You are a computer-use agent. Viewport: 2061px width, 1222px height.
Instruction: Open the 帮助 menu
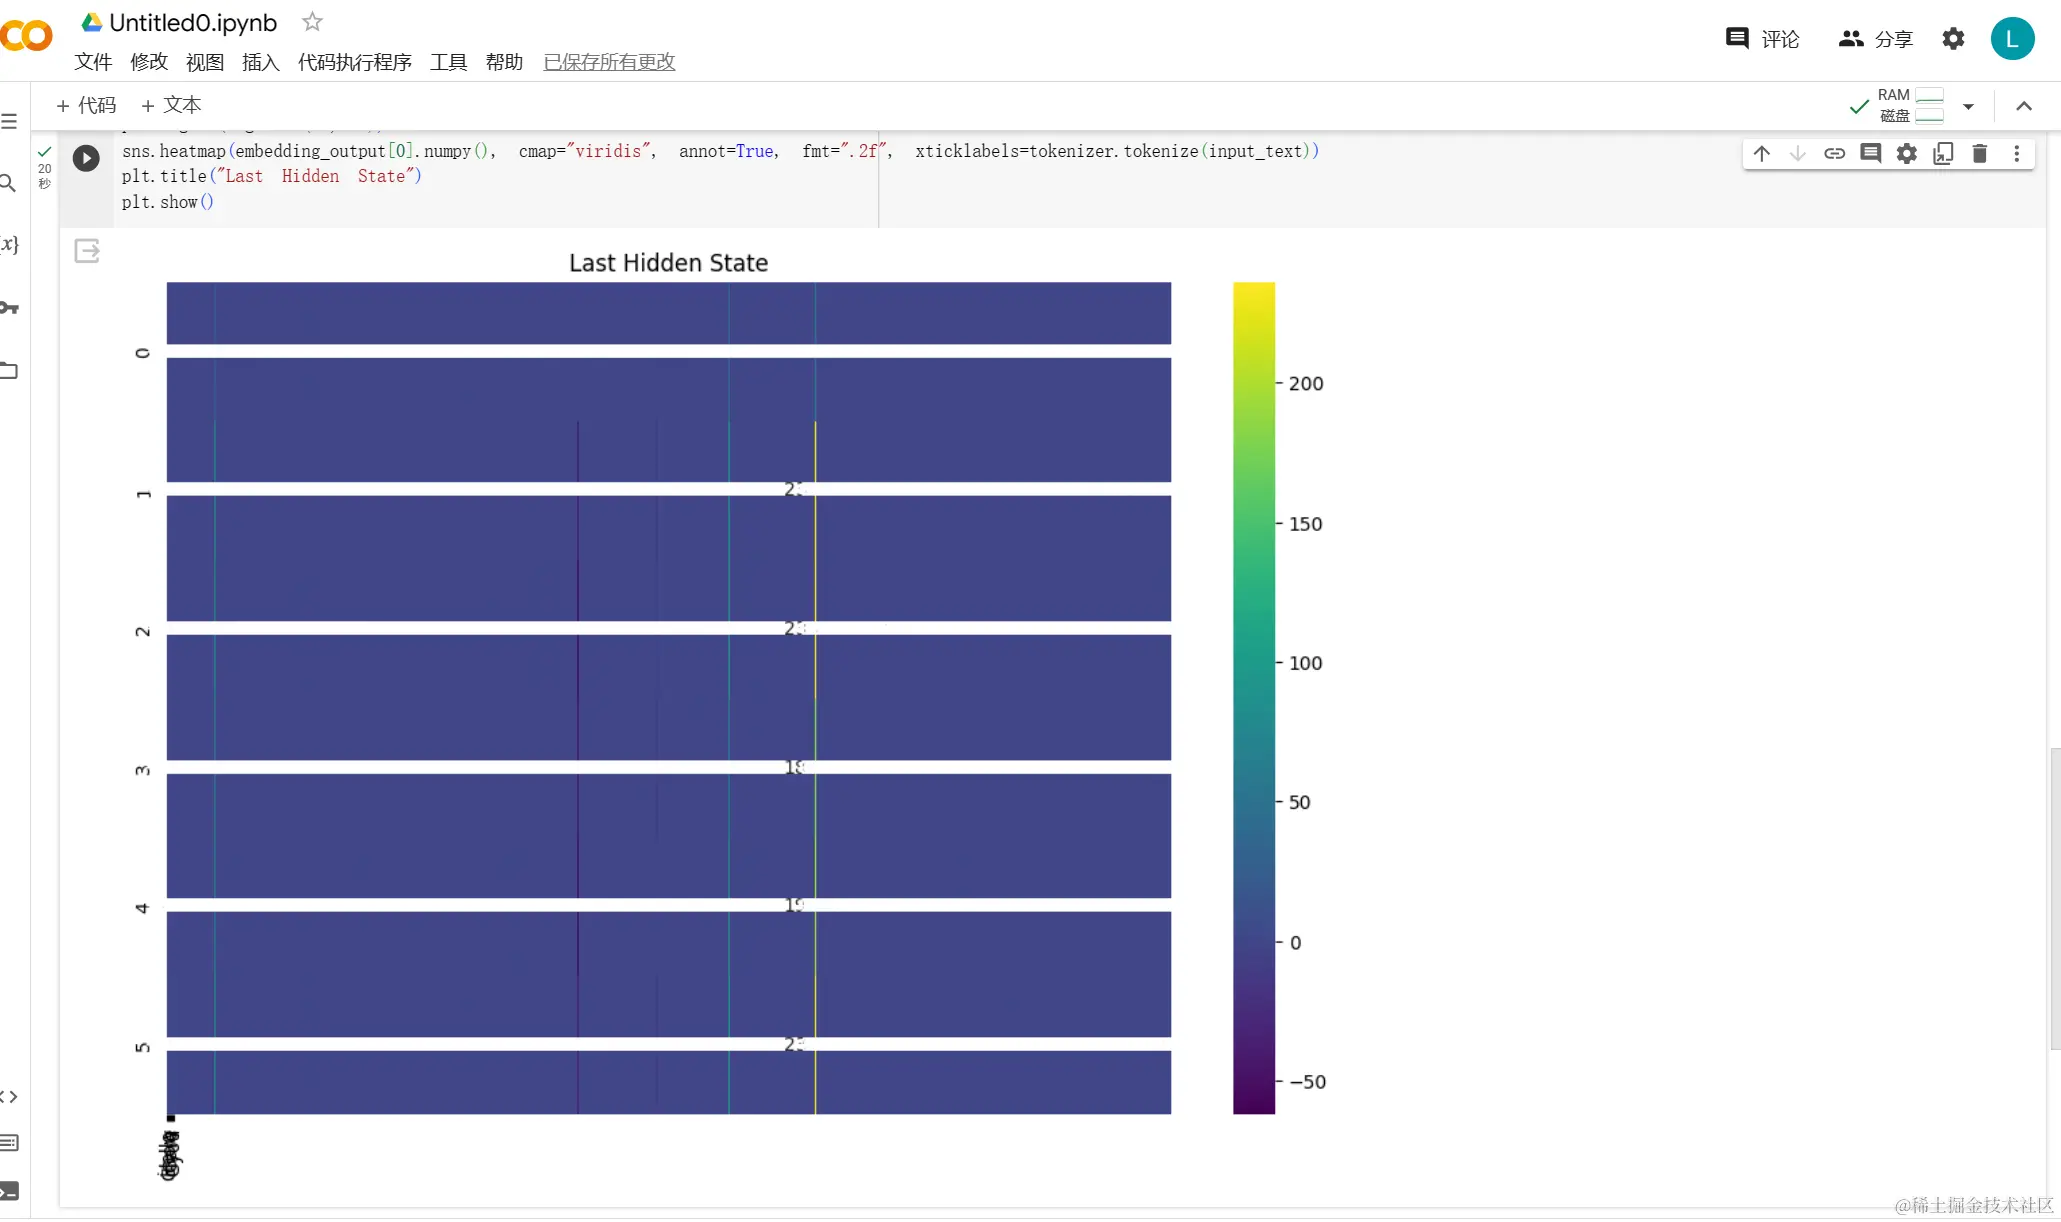coord(505,62)
